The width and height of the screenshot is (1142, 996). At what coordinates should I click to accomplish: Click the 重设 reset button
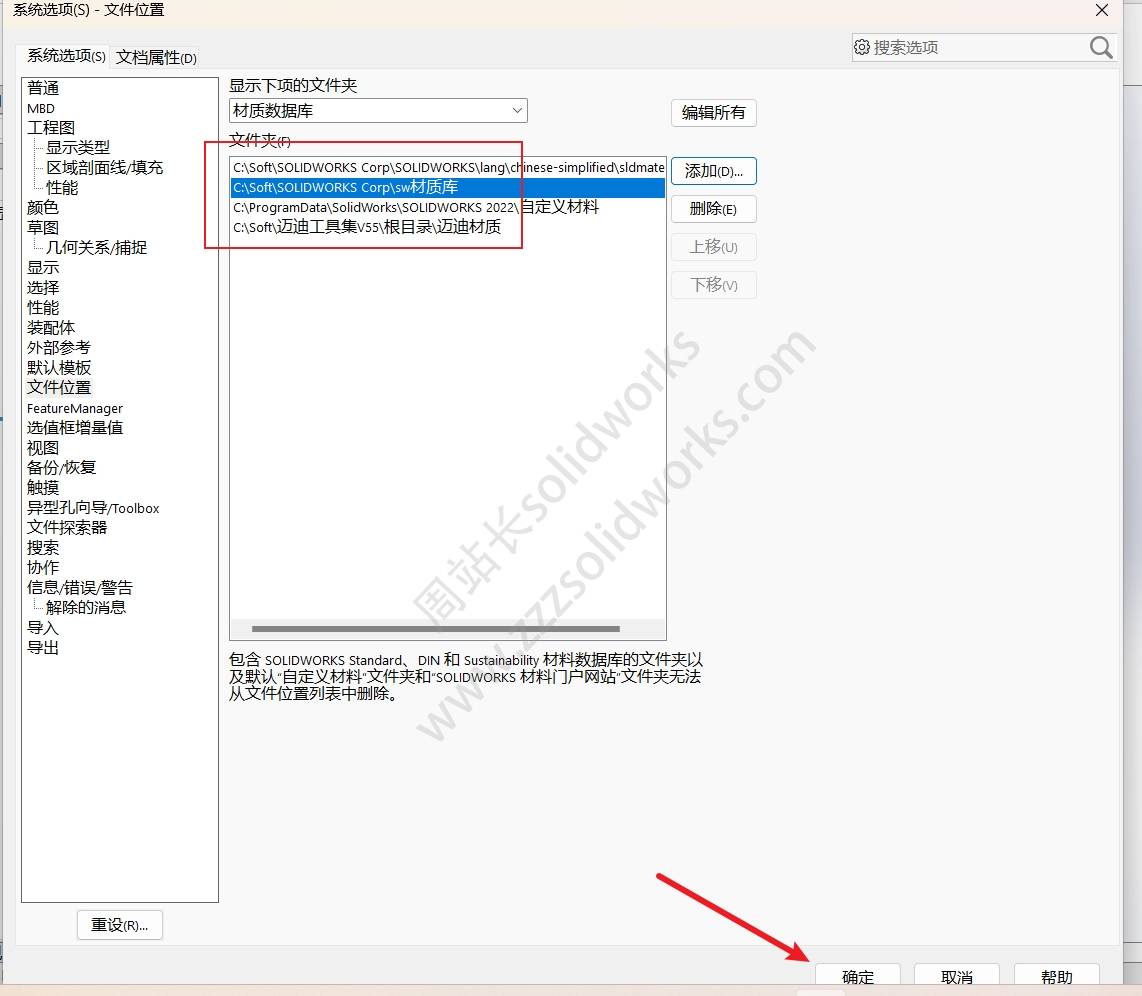[119, 925]
